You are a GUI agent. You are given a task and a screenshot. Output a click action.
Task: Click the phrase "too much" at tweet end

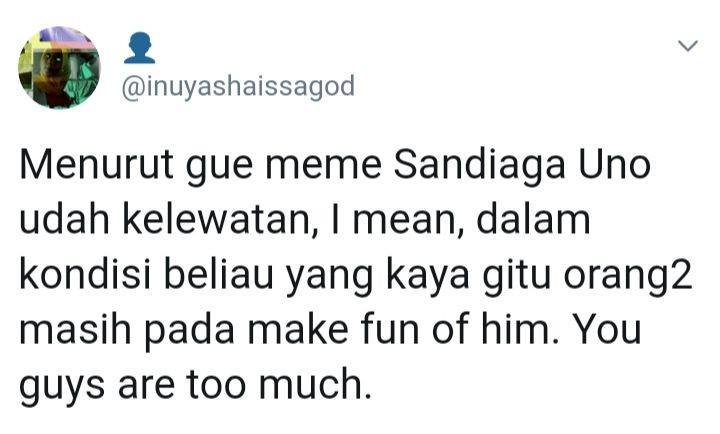pyautogui.click(x=278, y=384)
